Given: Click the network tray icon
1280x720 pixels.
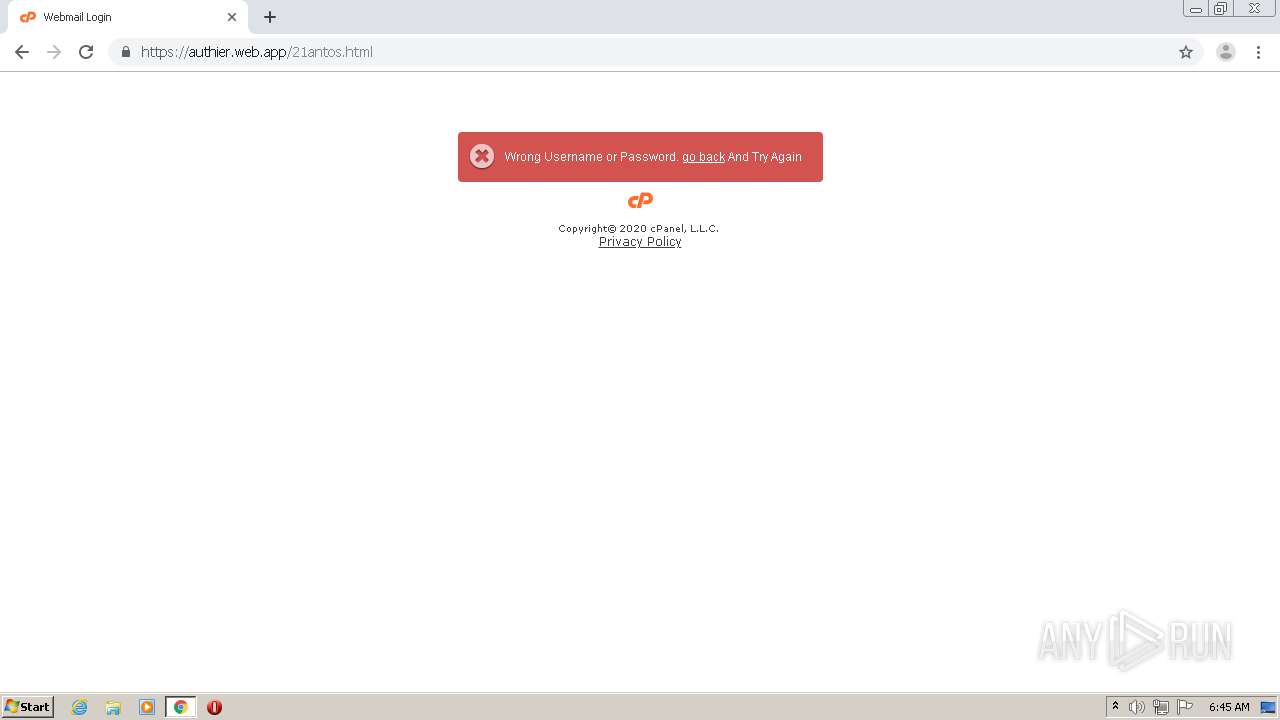Looking at the screenshot, I should (x=1161, y=707).
